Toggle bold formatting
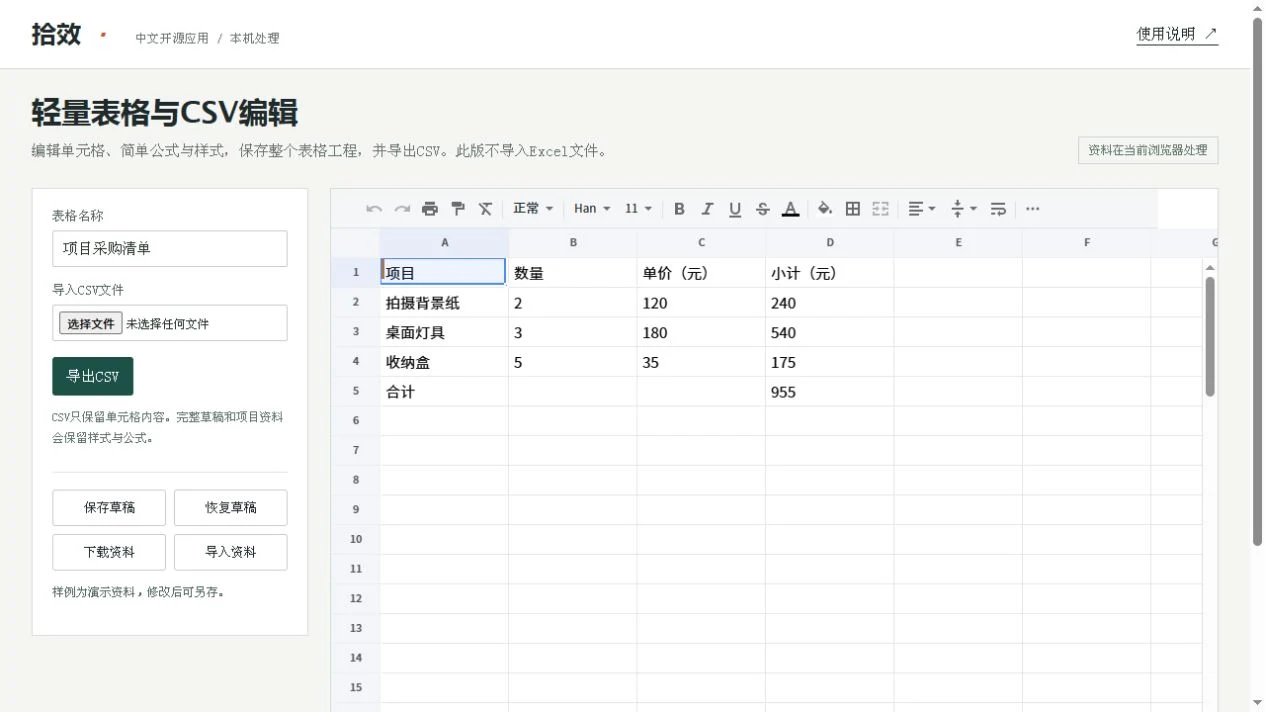Viewport: 1265px width, 712px height. click(679, 209)
